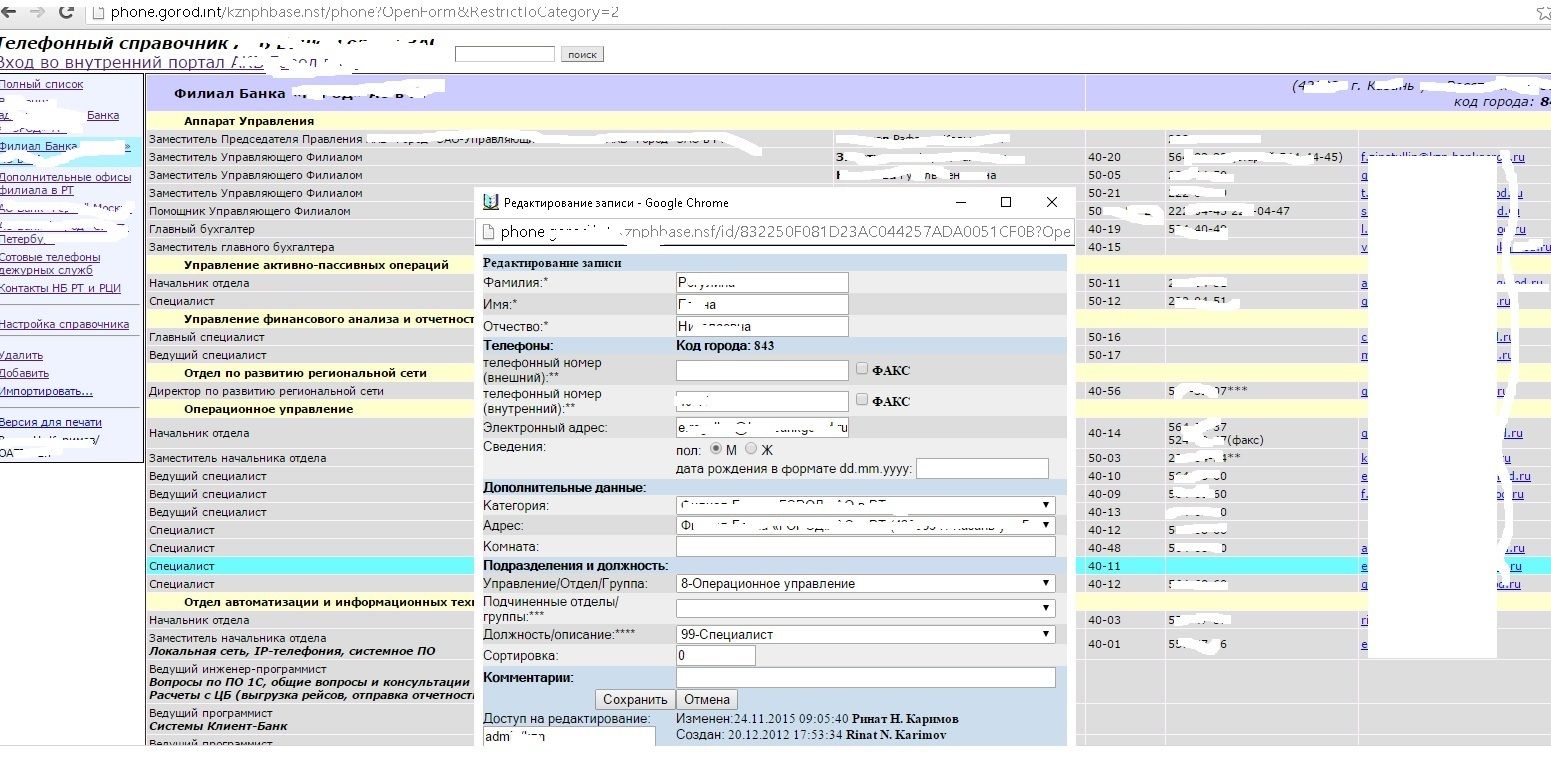Viewport: 1551px width, 765px height.
Task: Click the Комната input field
Action: 865,547
